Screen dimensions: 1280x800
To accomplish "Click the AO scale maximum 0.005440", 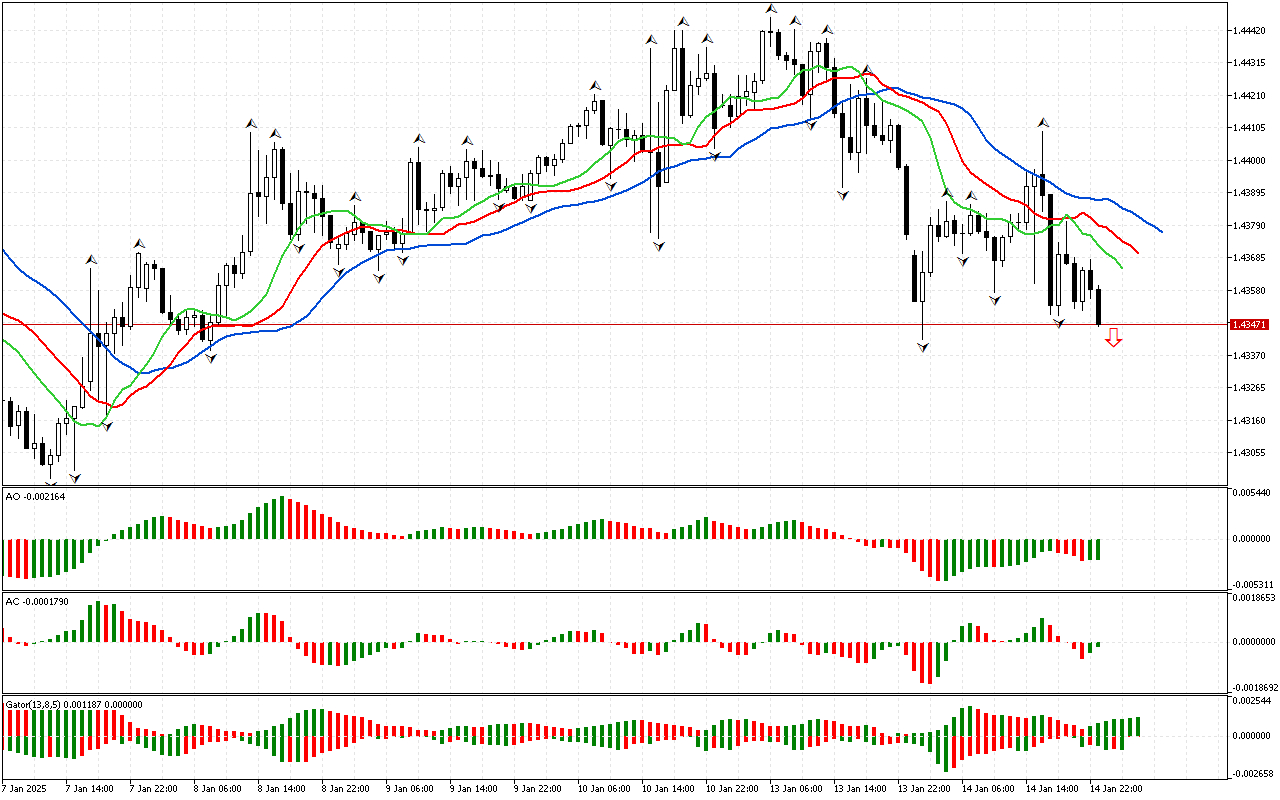I will click(1251, 494).
